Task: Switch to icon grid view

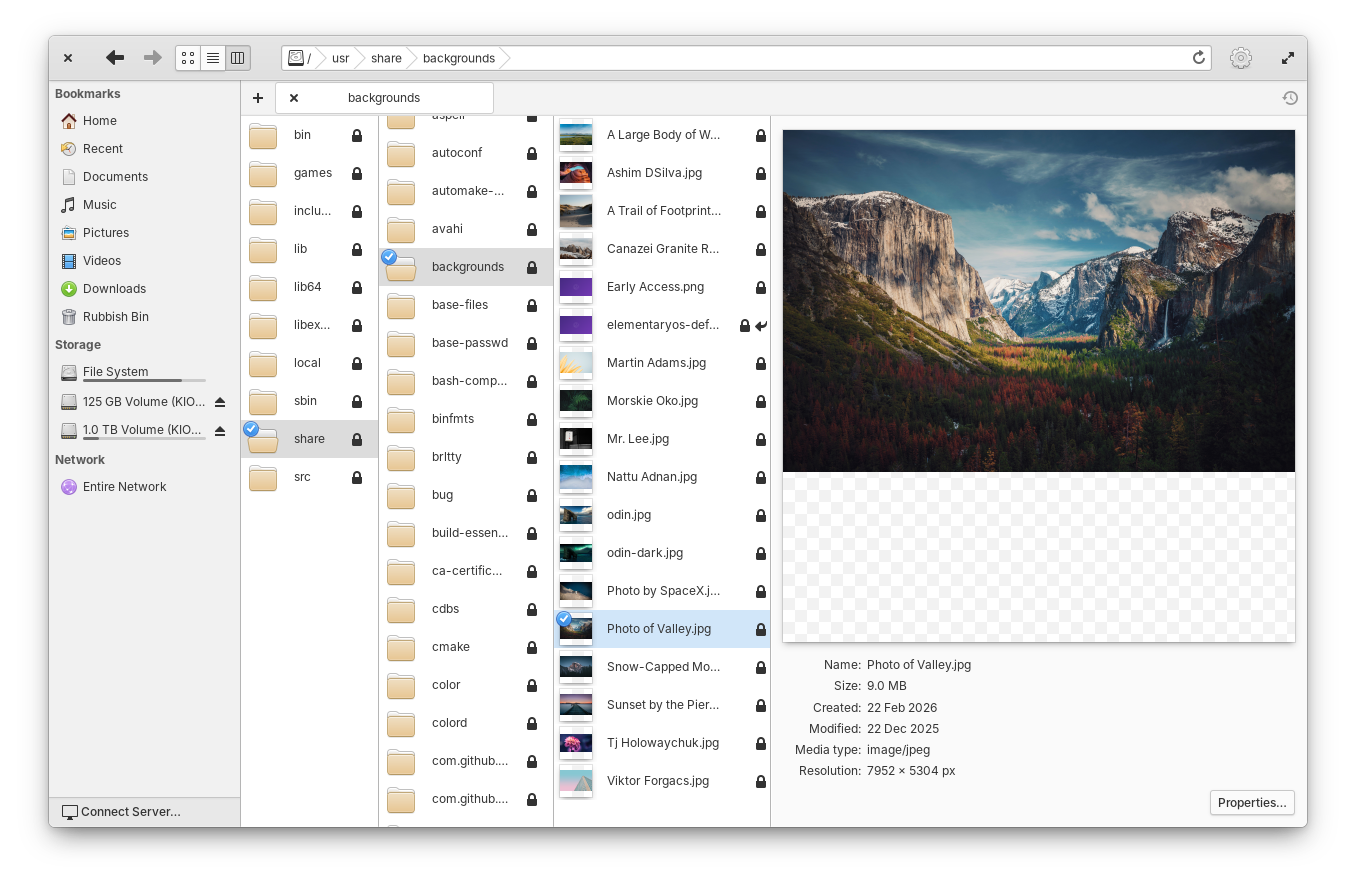Action: (188, 58)
